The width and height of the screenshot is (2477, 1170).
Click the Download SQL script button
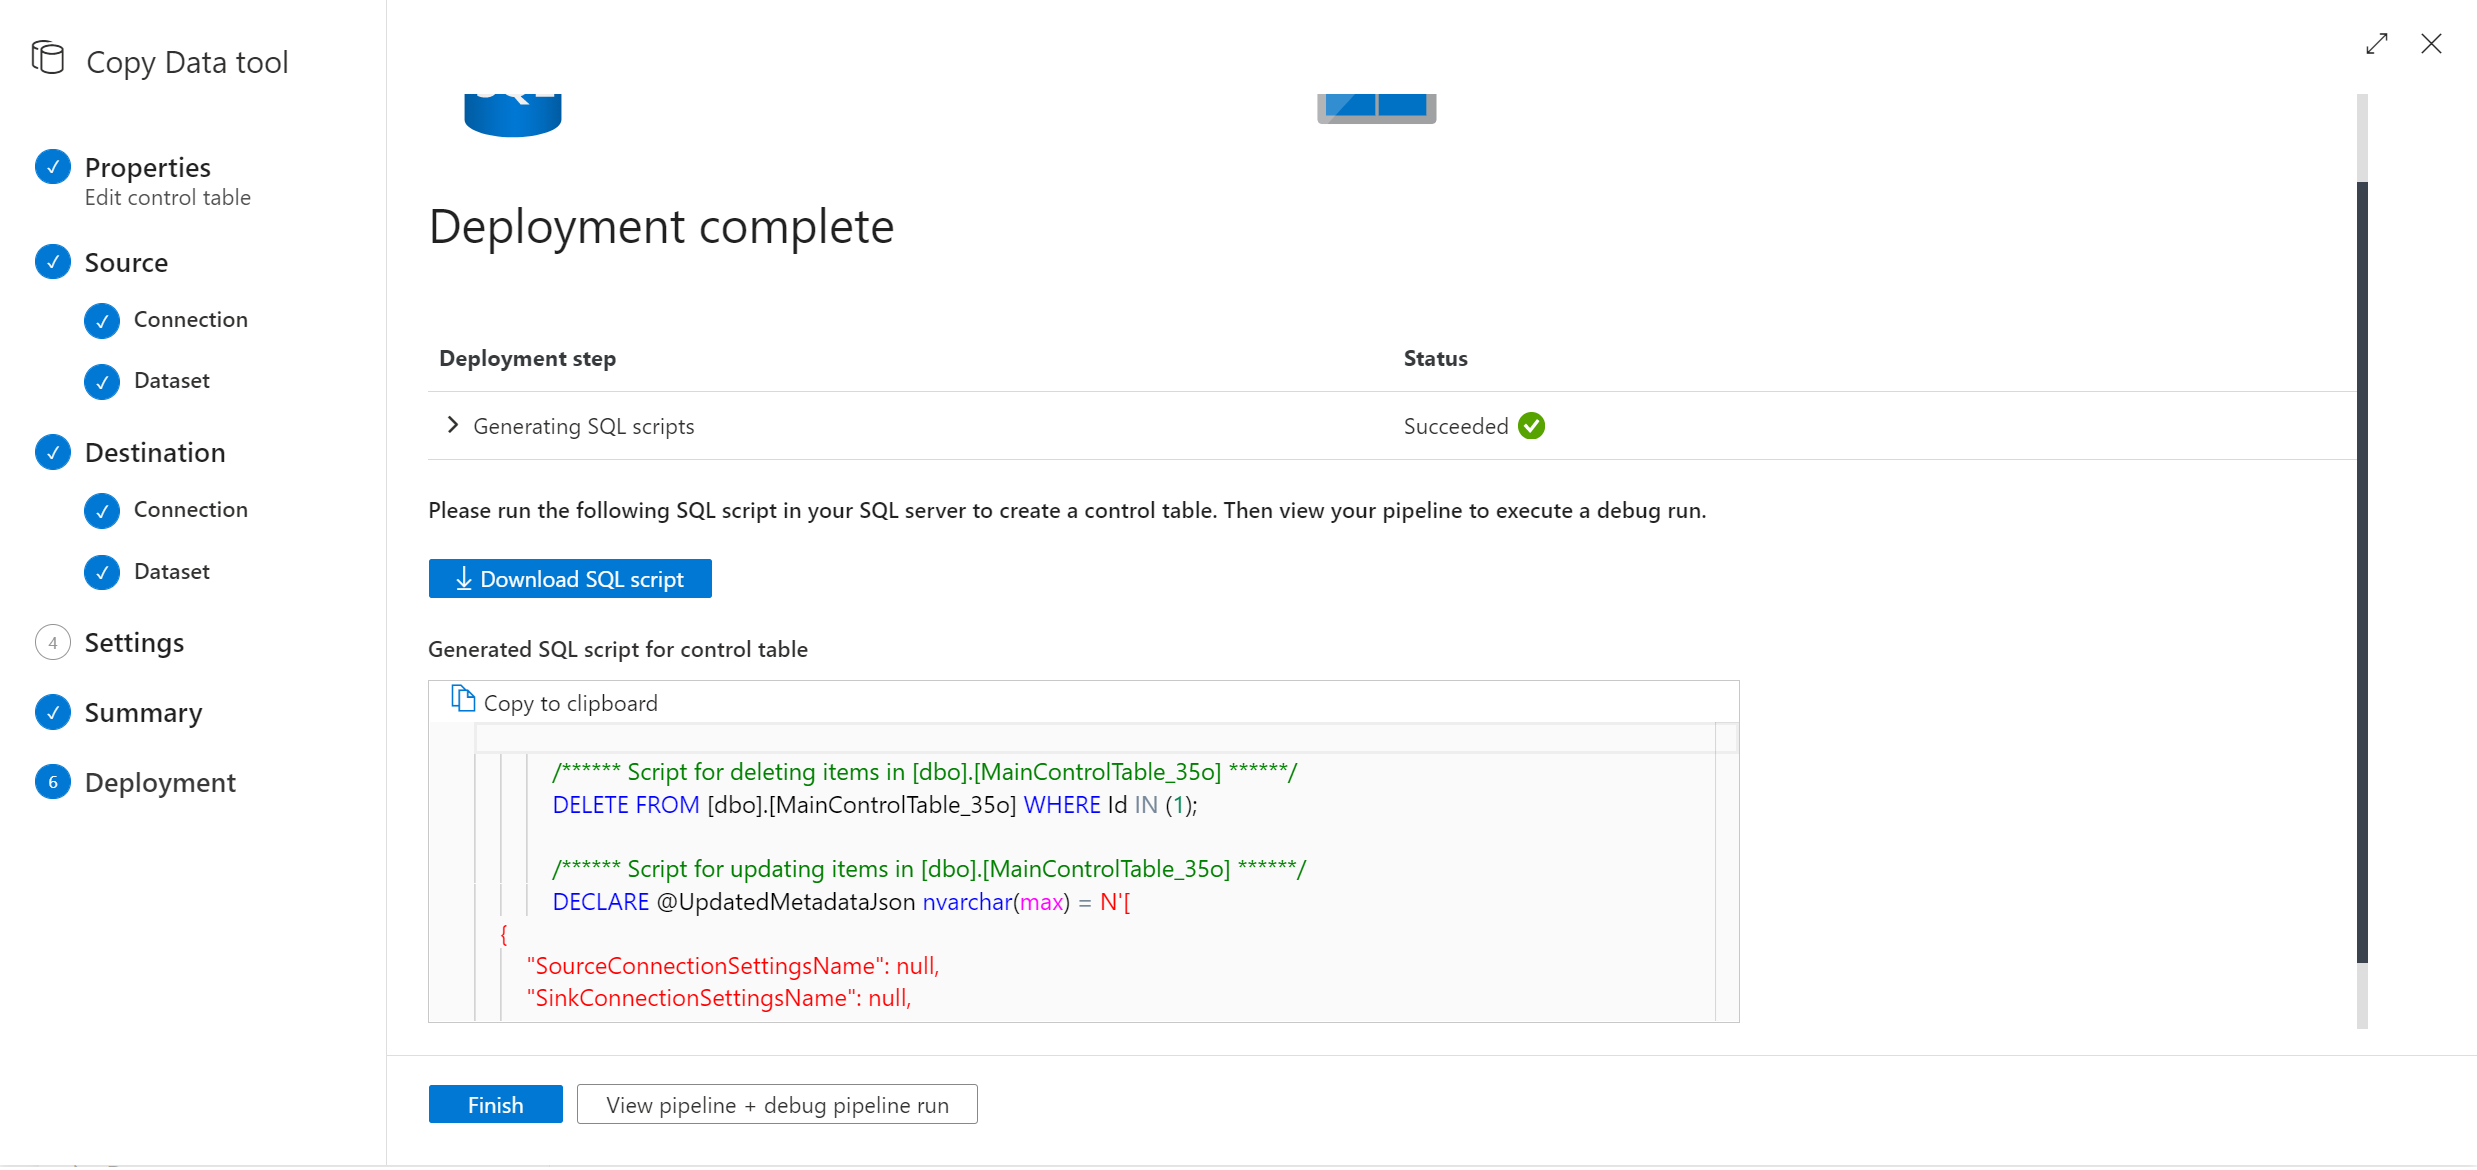(570, 578)
